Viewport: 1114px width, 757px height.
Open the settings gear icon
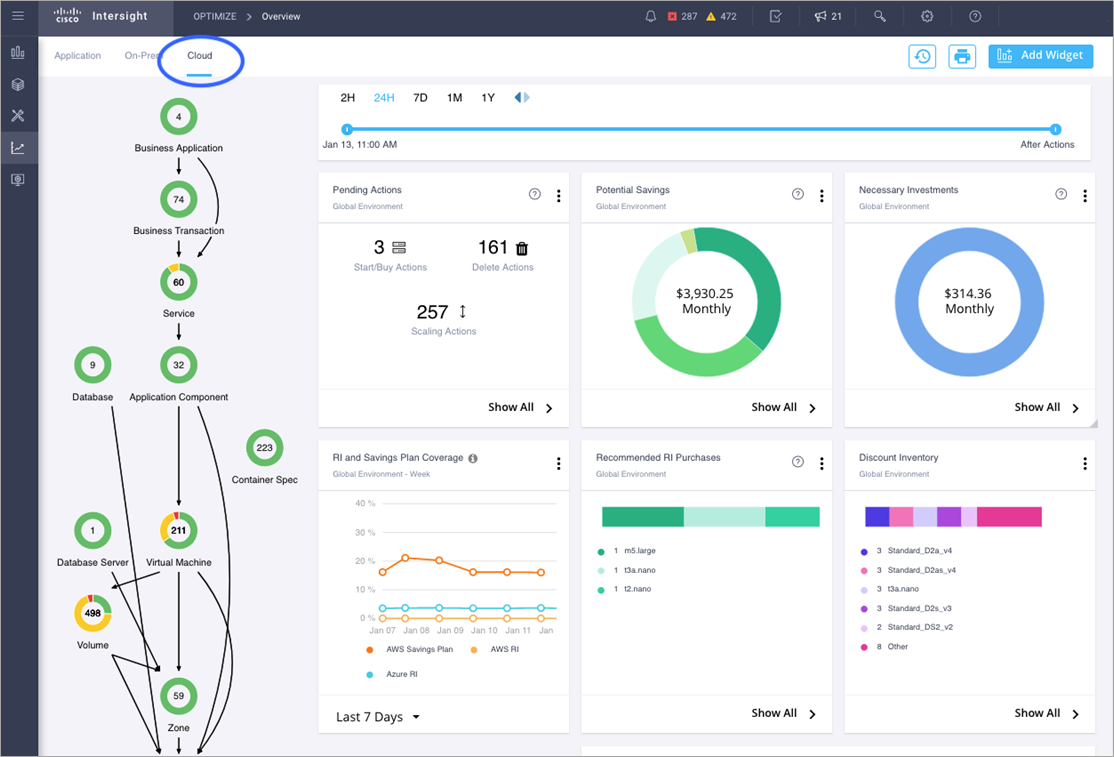point(927,16)
